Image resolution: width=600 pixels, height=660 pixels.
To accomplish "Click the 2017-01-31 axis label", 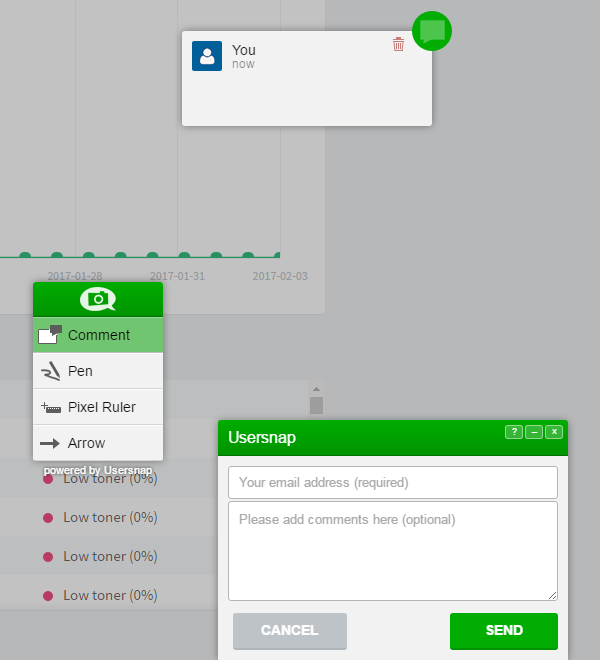I will coord(177,276).
